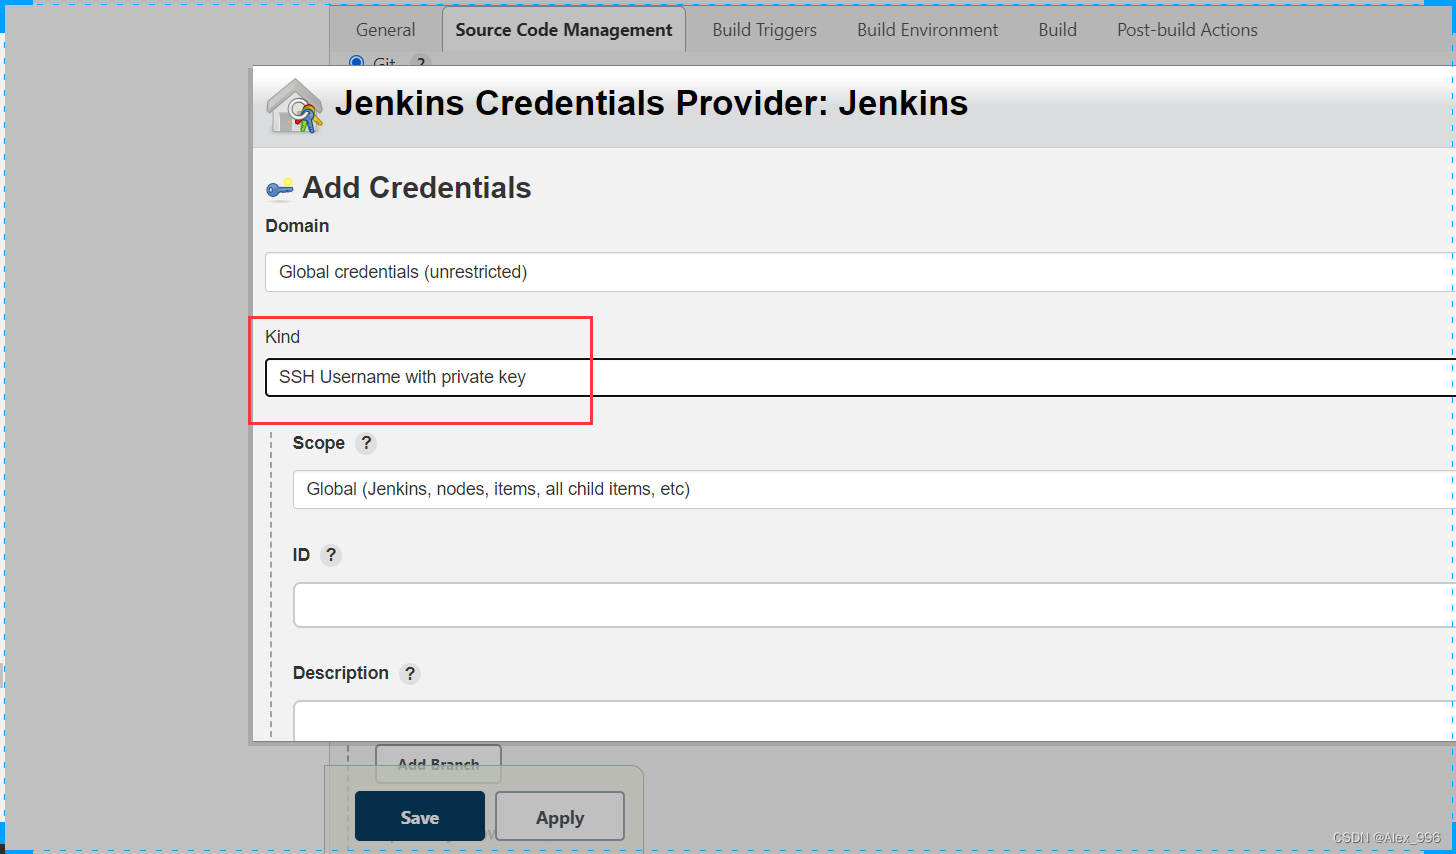Focus the Description input field
The height and width of the screenshot is (854, 1456).
pos(874,720)
